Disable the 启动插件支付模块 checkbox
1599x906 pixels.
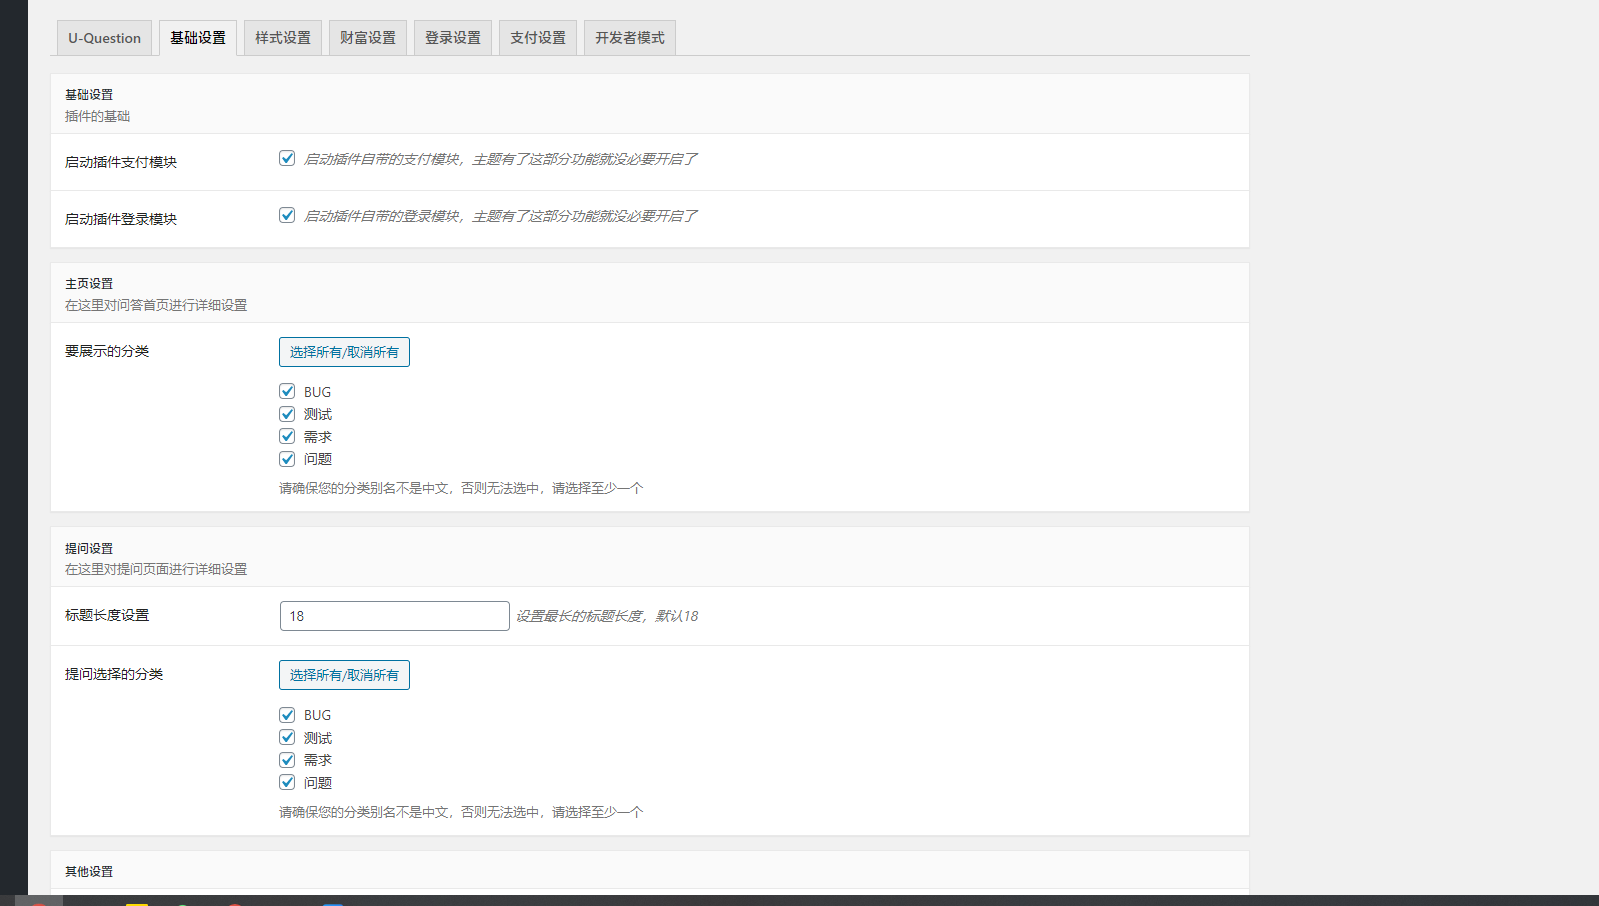[x=287, y=158]
